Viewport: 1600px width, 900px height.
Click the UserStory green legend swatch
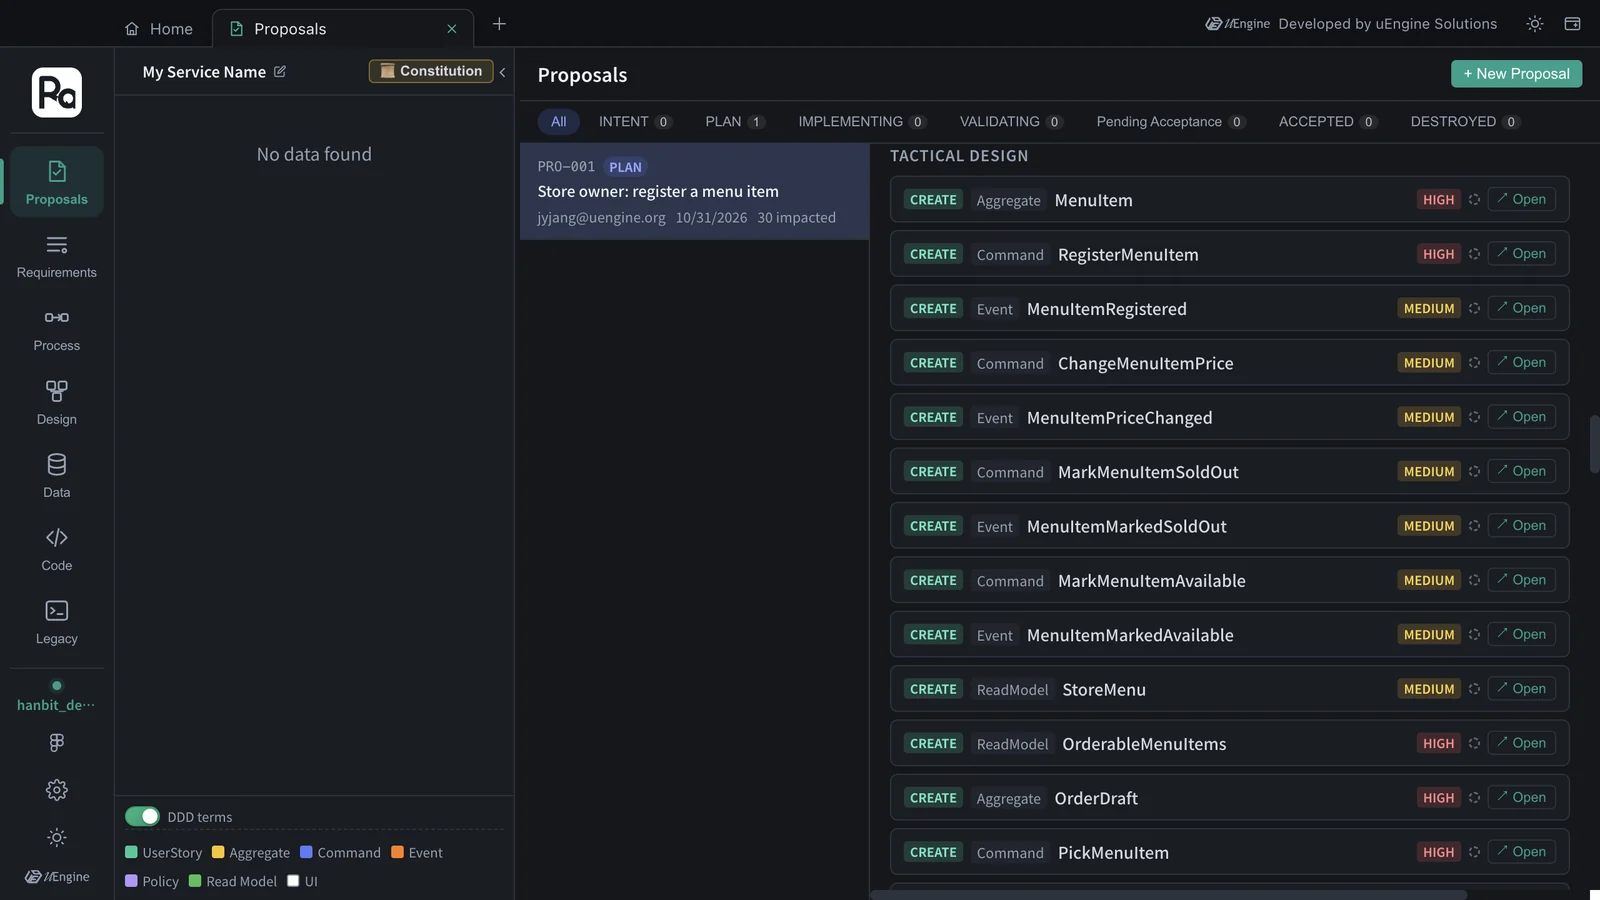(x=131, y=852)
